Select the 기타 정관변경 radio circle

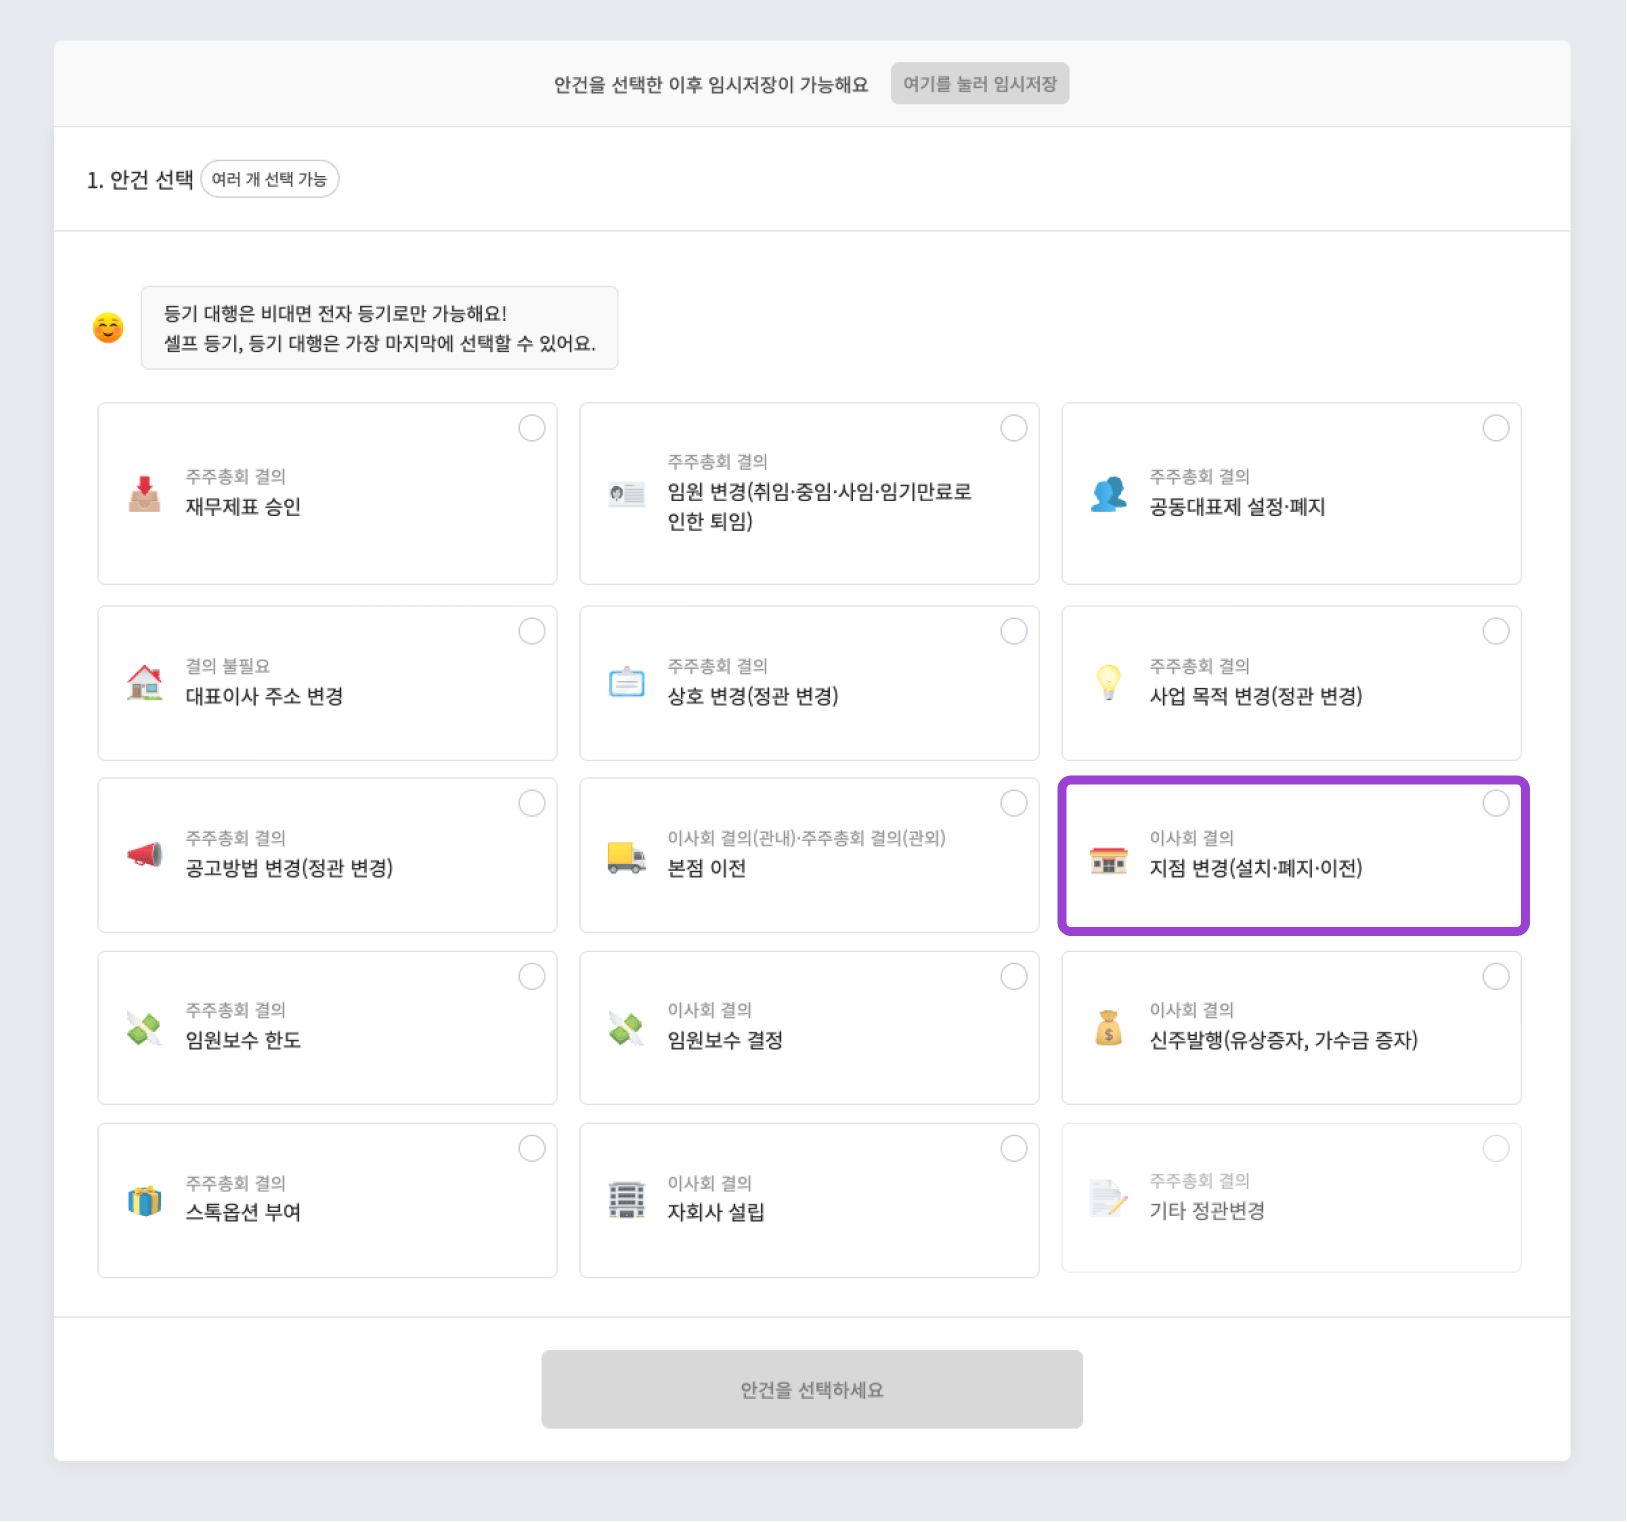point(1496,1148)
